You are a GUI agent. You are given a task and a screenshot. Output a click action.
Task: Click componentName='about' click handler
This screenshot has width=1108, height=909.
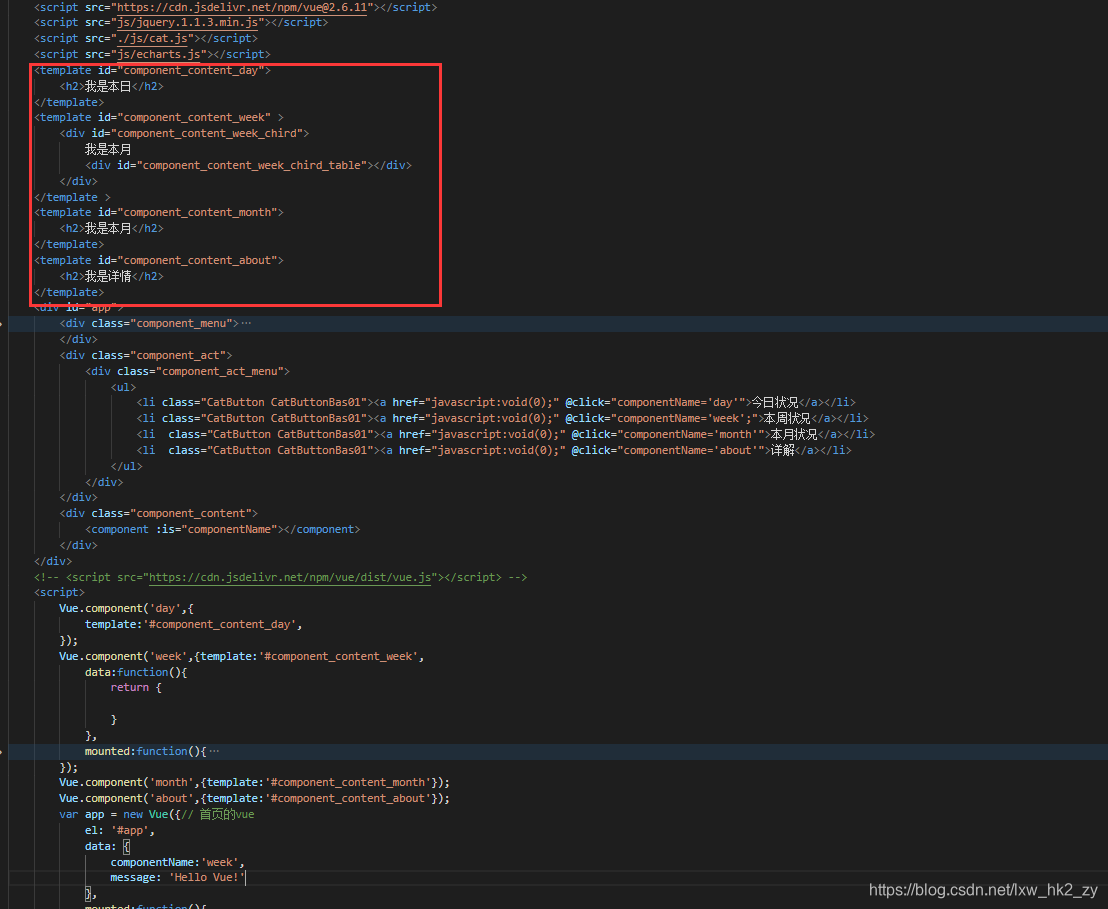(668, 450)
